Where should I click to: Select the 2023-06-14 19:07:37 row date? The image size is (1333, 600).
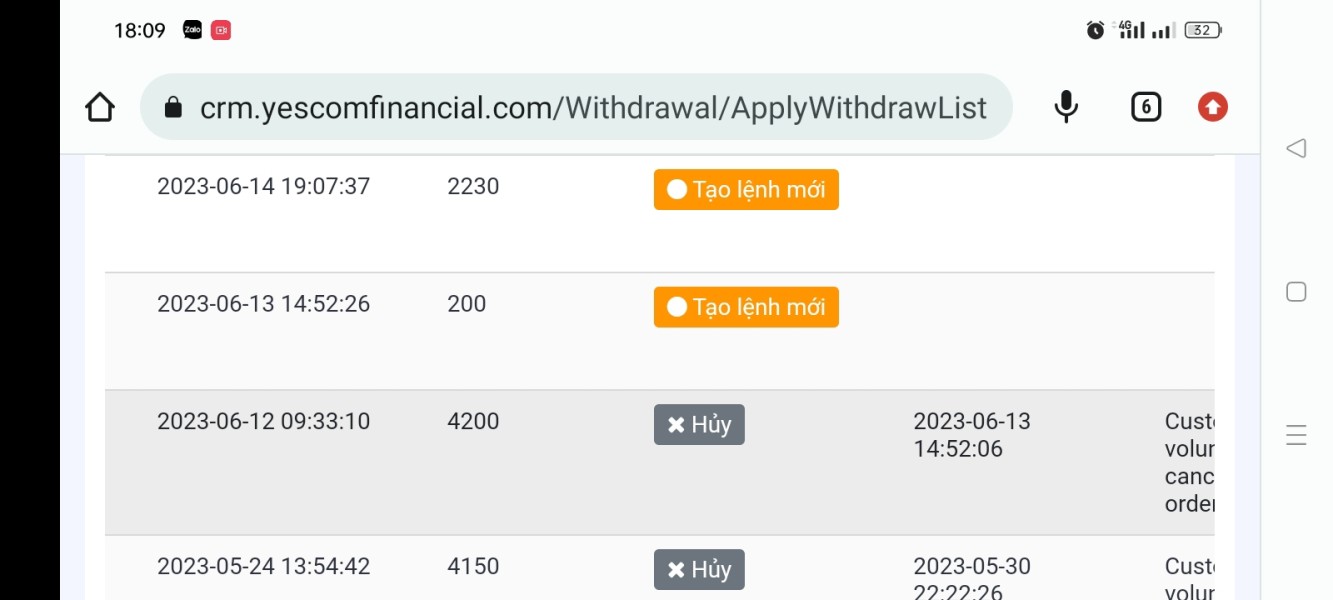click(264, 187)
